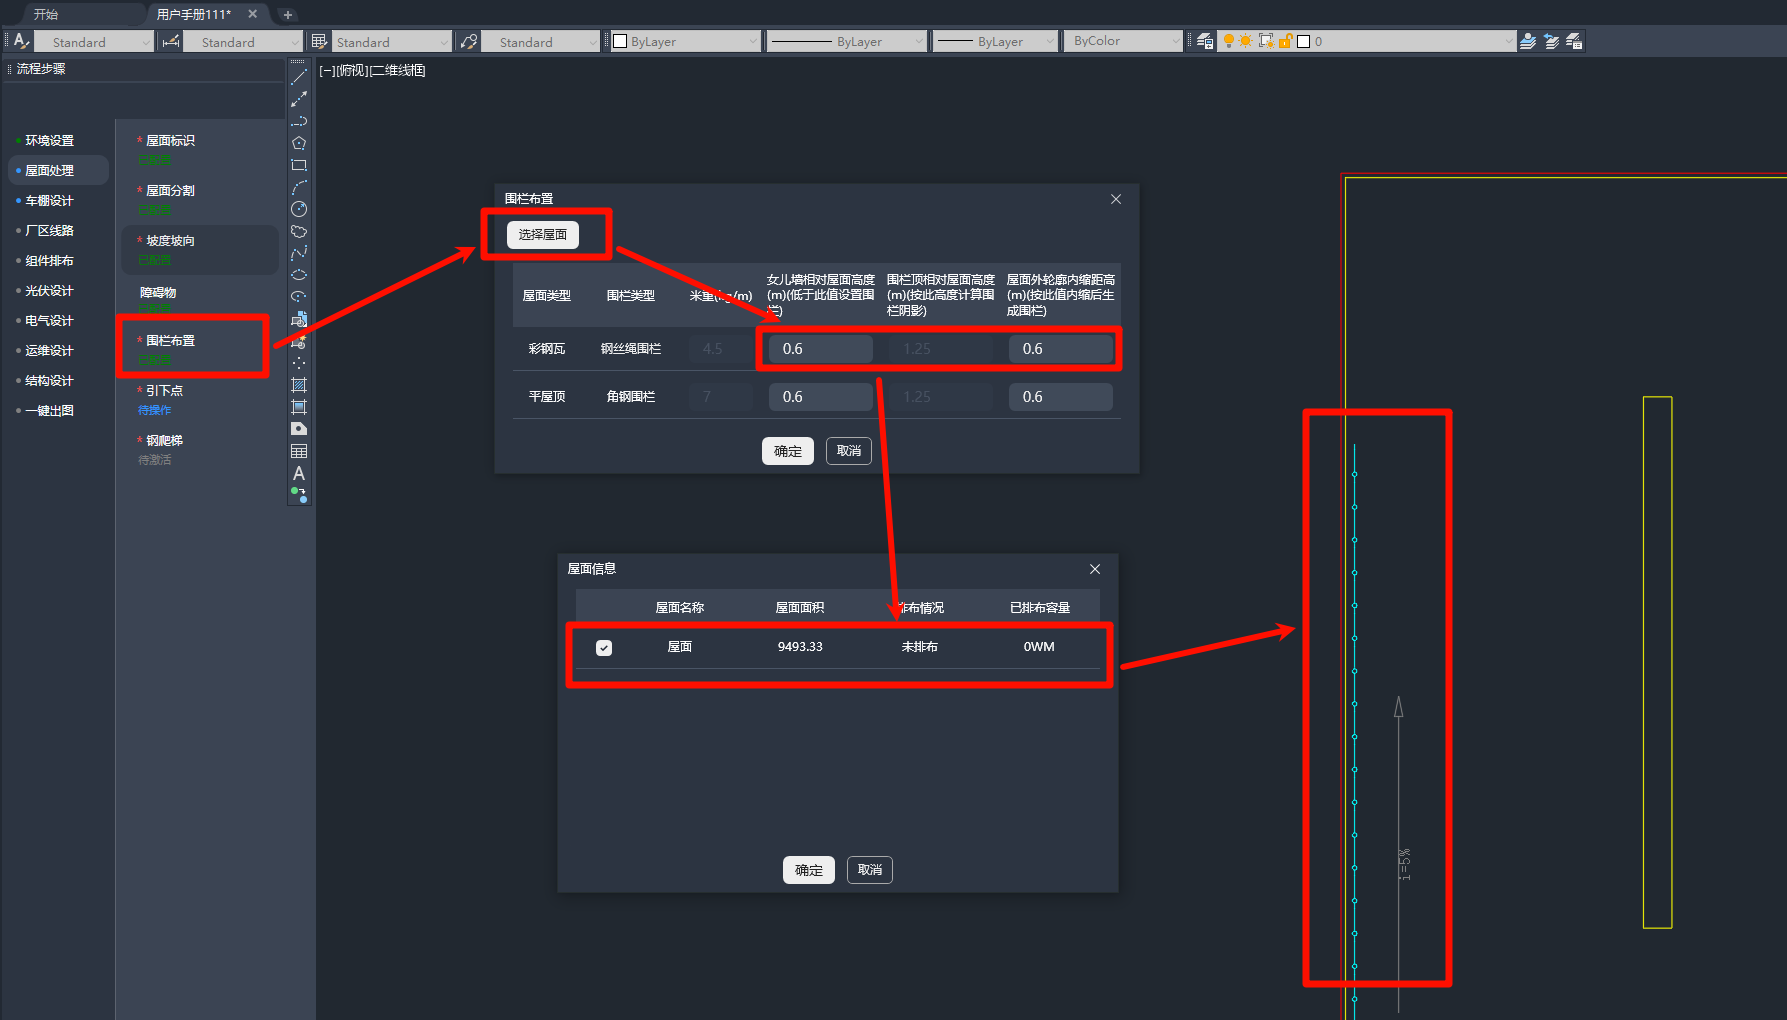Select the Line drawing tool

coord(298,77)
